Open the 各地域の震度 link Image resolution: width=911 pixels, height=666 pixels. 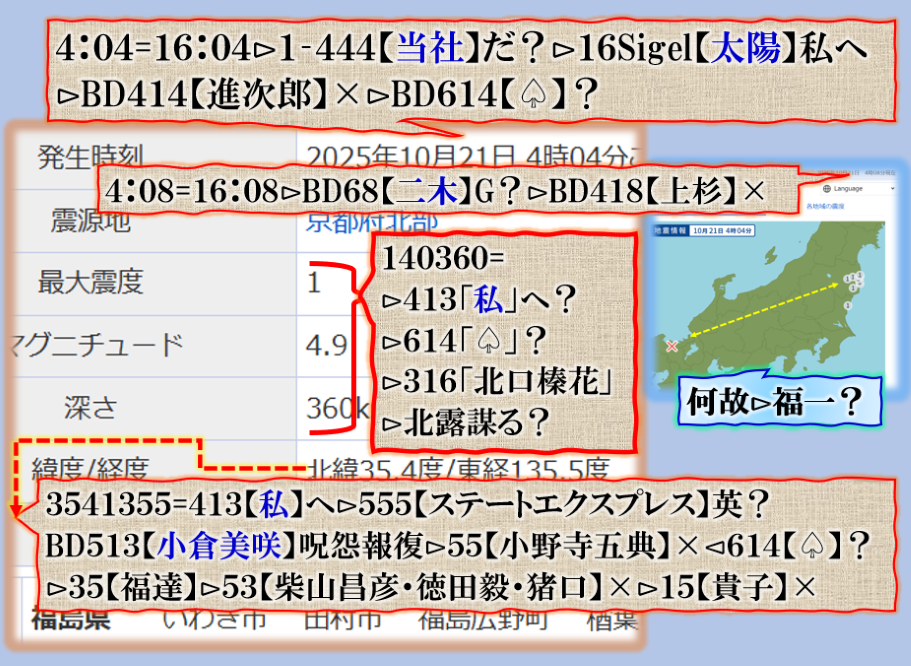pyautogui.click(x=826, y=205)
